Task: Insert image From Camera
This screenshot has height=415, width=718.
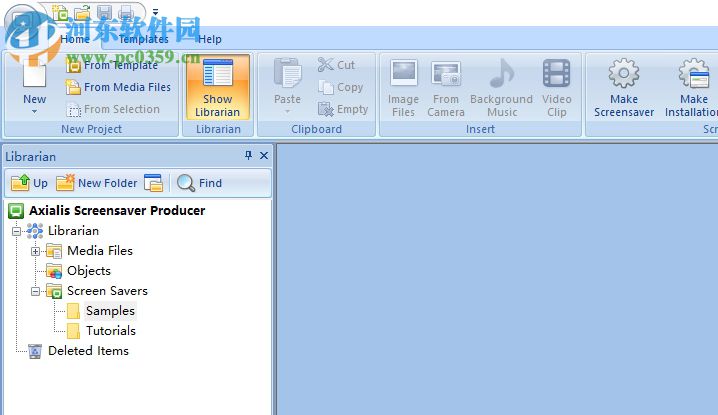Action: 446,87
